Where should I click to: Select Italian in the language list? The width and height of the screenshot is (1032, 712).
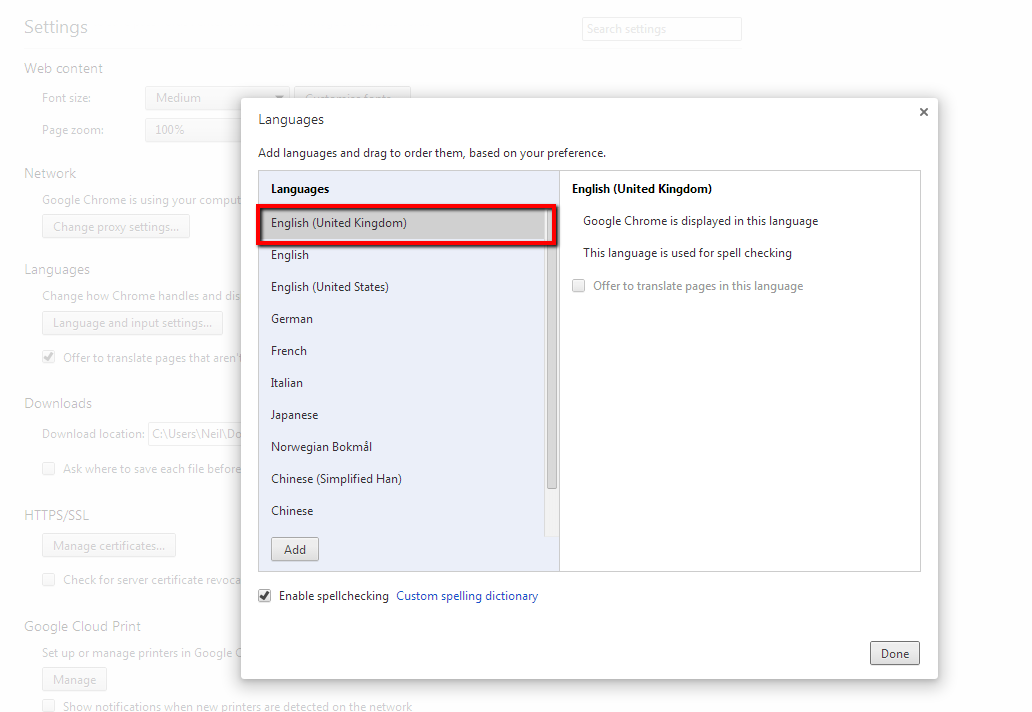pos(402,383)
